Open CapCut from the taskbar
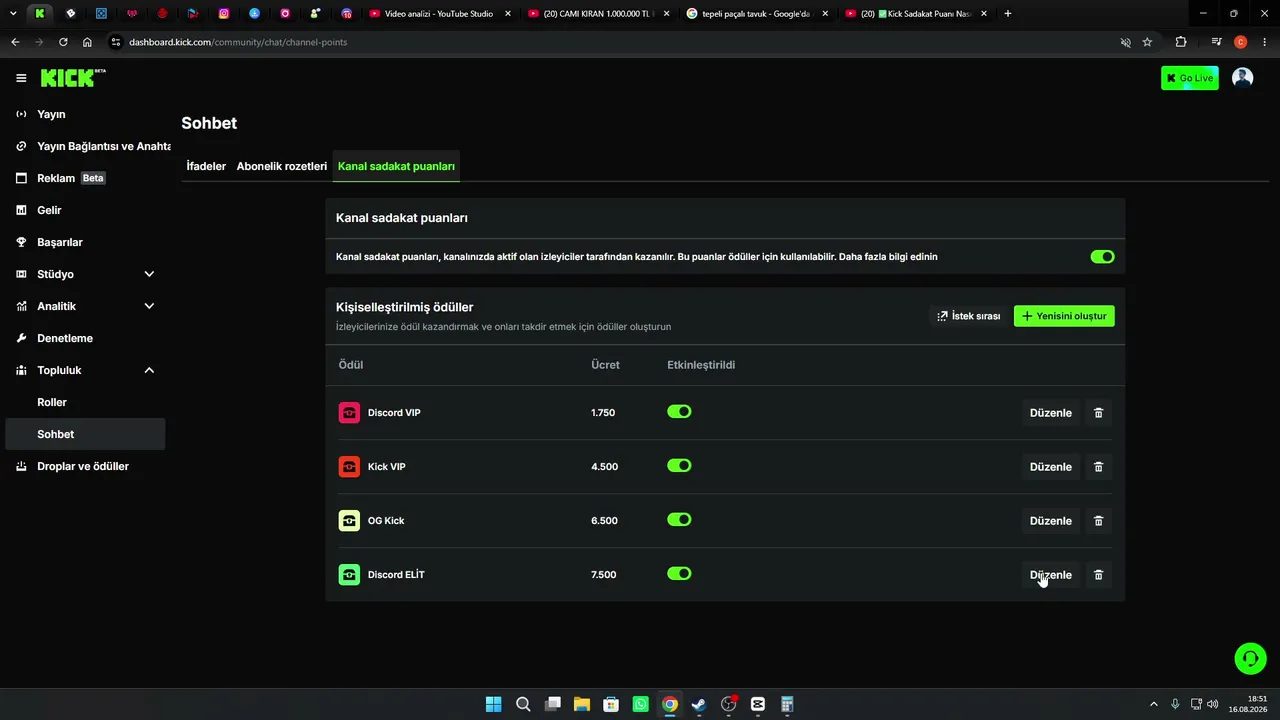Image resolution: width=1280 pixels, height=720 pixels. pyautogui.click(x=758, y=704)
